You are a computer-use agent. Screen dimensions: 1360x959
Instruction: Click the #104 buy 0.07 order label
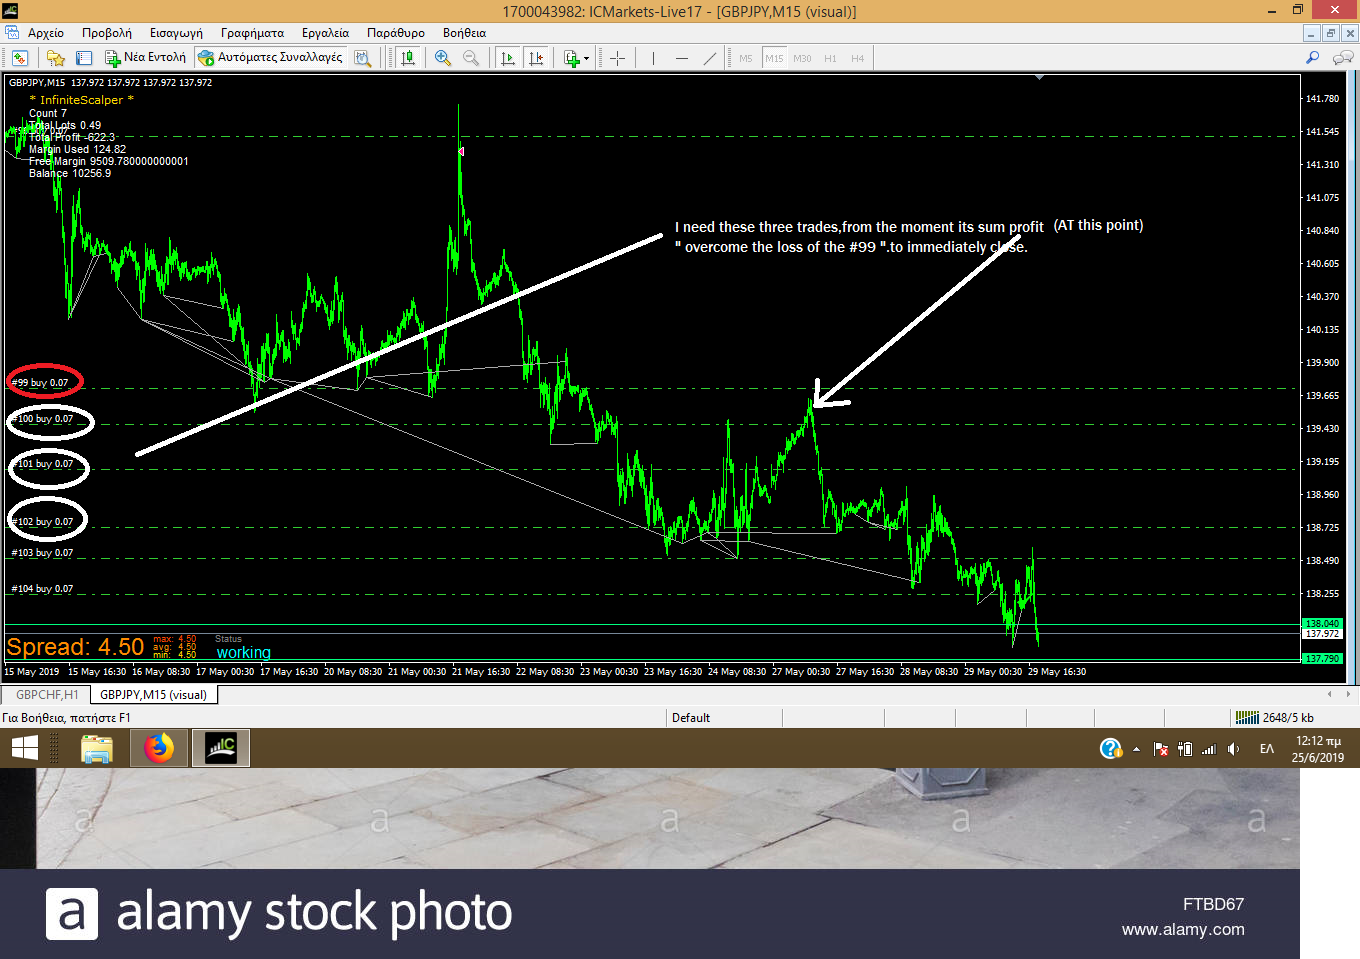[x=42, y=589]
